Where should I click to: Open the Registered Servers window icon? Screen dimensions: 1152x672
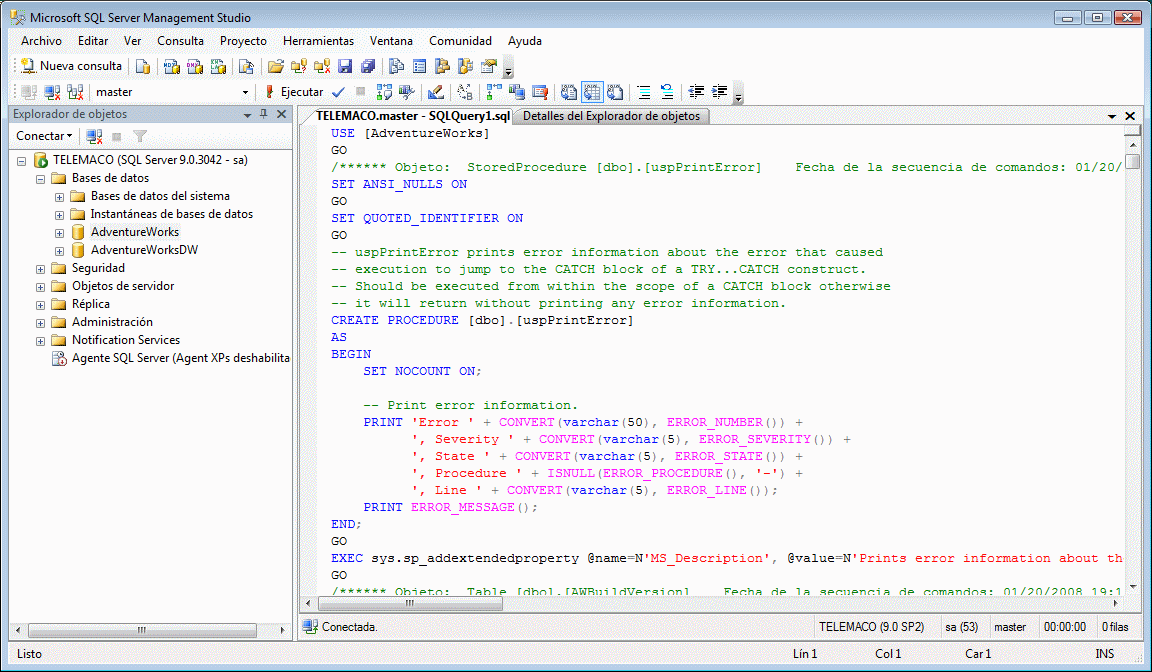point(397,67)
